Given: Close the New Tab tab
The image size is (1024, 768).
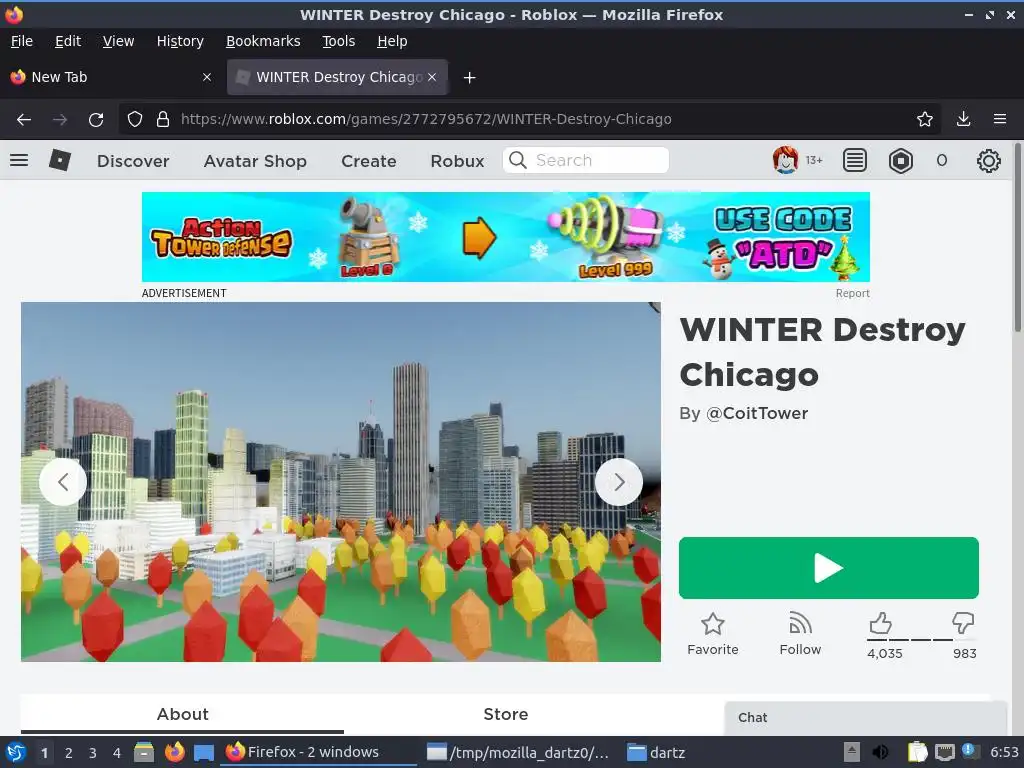Looking at the screenshot, I should [207, 77].
